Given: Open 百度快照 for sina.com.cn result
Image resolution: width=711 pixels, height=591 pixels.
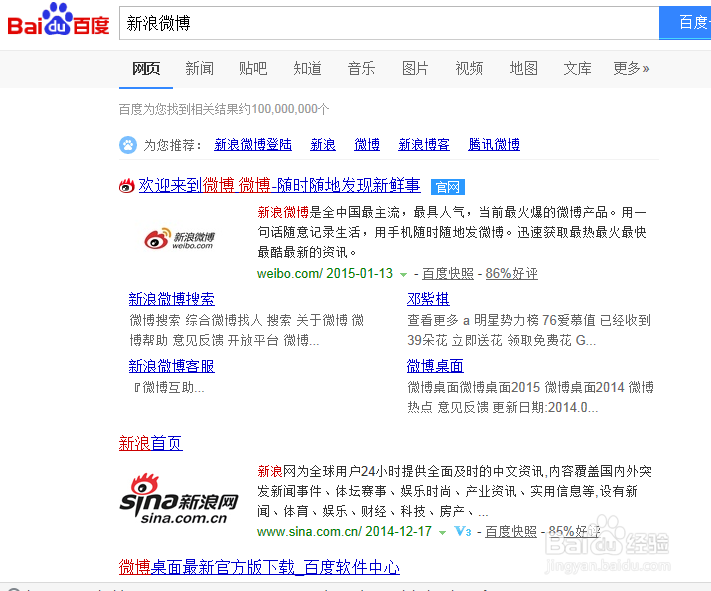Looking at the screenshot, I should click(x=511, y=531).
